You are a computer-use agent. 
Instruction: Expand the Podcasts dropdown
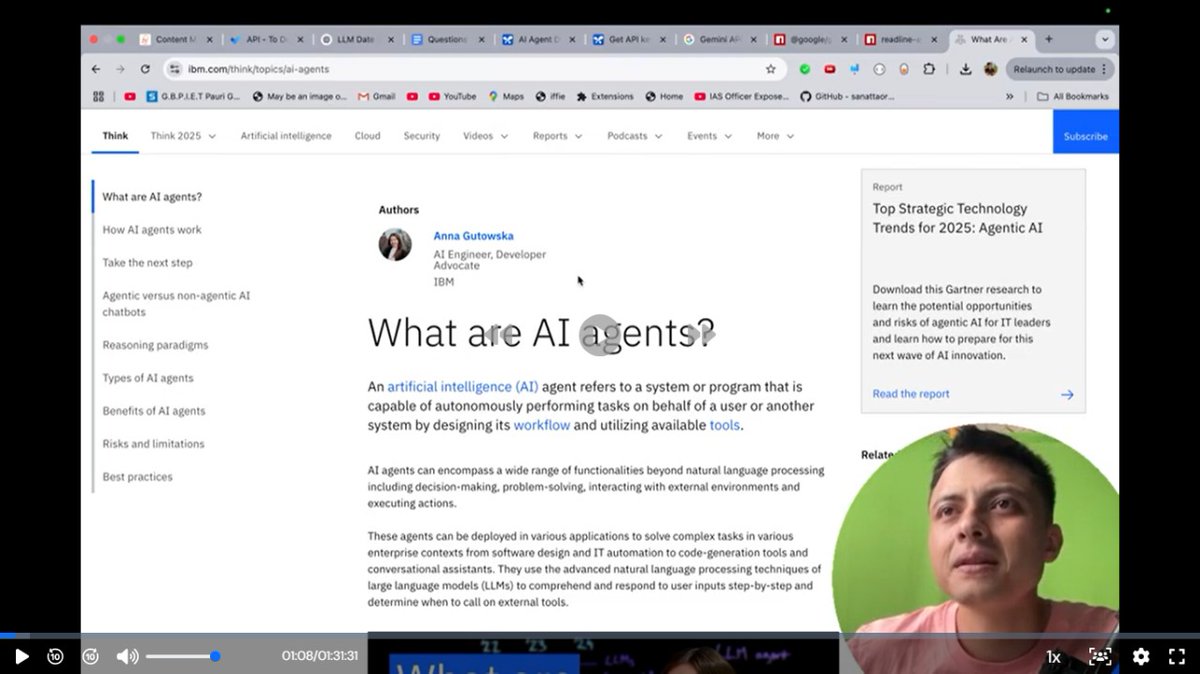635,136
